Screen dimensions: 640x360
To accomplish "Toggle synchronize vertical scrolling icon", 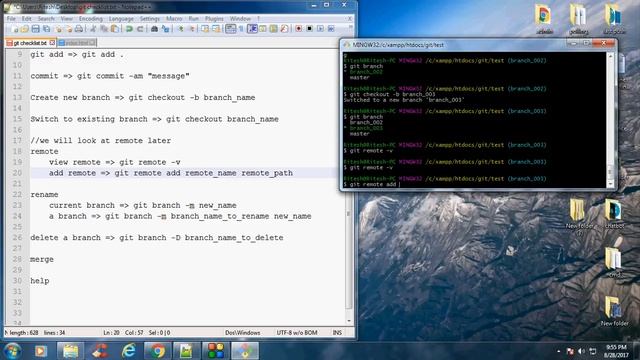I will [205, 29].
